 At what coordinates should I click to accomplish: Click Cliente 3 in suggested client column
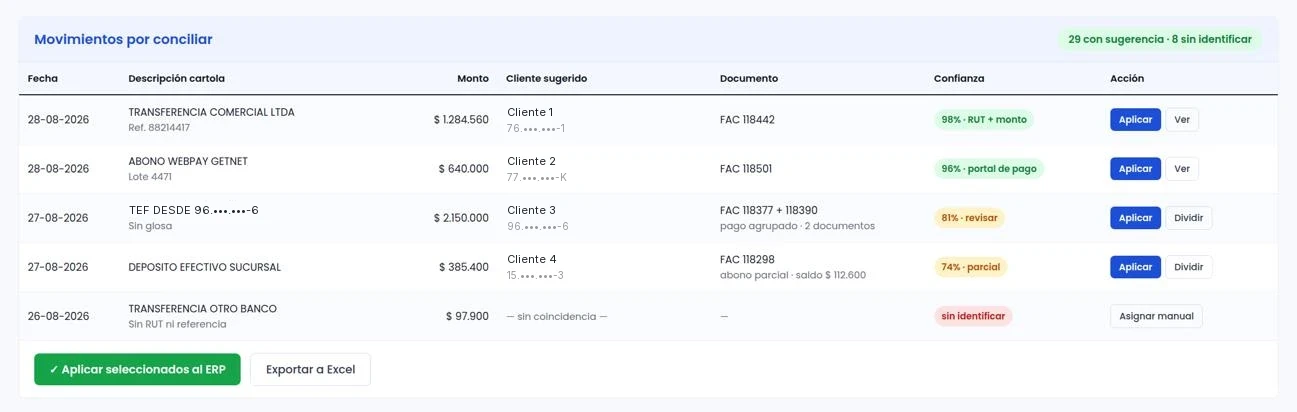pyautogui.click(x=531, y=210)
